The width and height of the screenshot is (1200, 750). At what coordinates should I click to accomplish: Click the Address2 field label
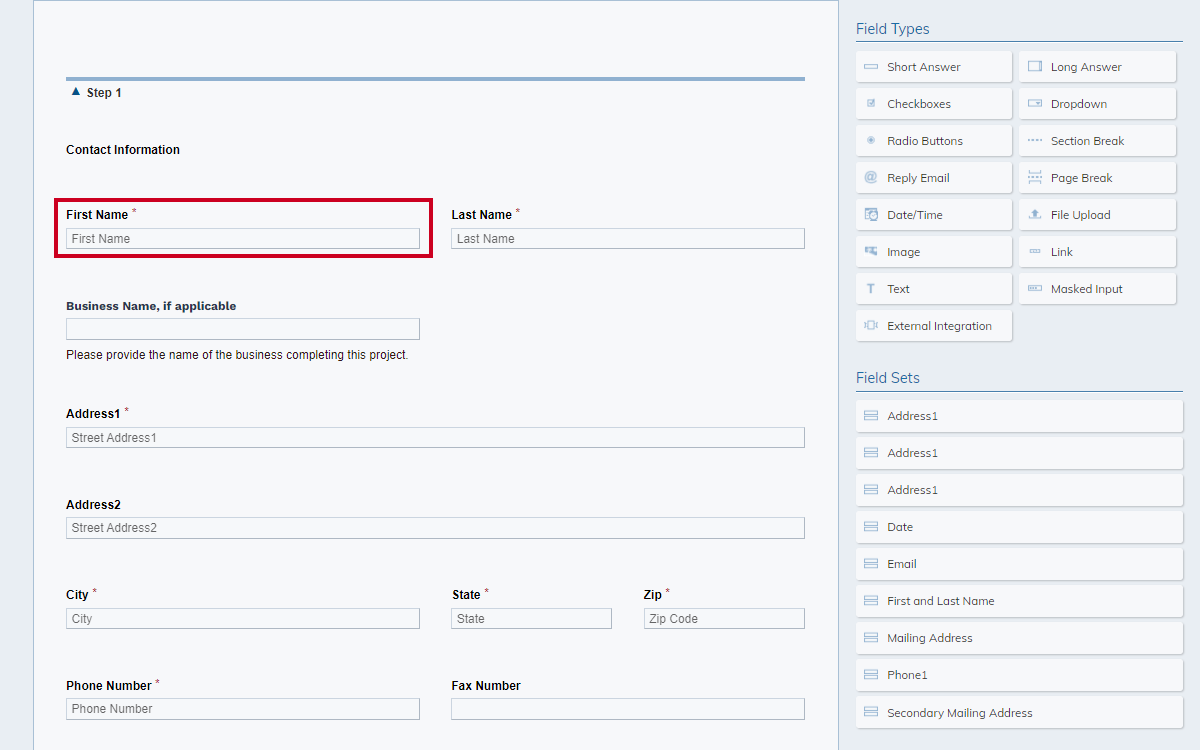93,505
